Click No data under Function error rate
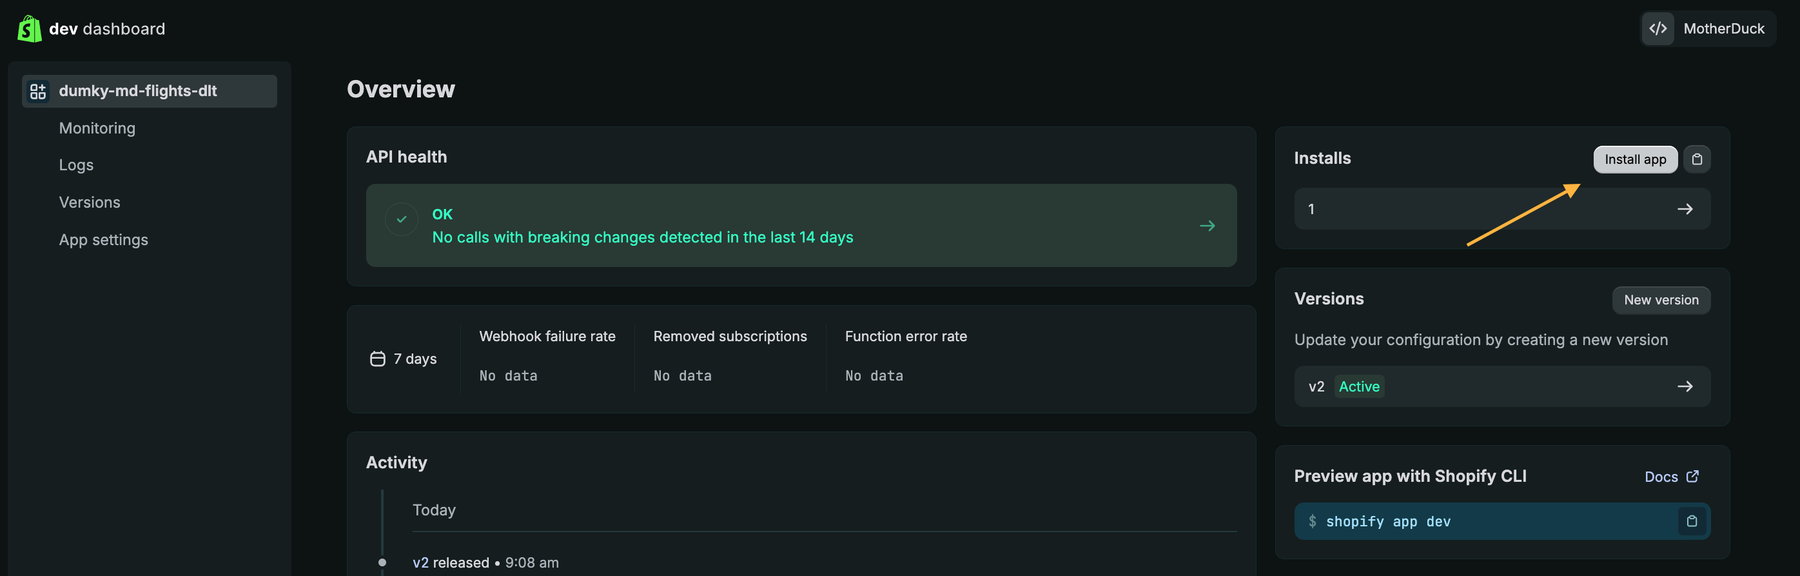 [x=874, y=376]
